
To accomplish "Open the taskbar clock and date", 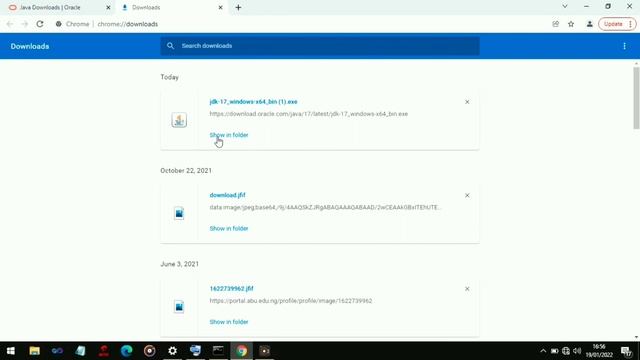I will [x=599, y=351].
